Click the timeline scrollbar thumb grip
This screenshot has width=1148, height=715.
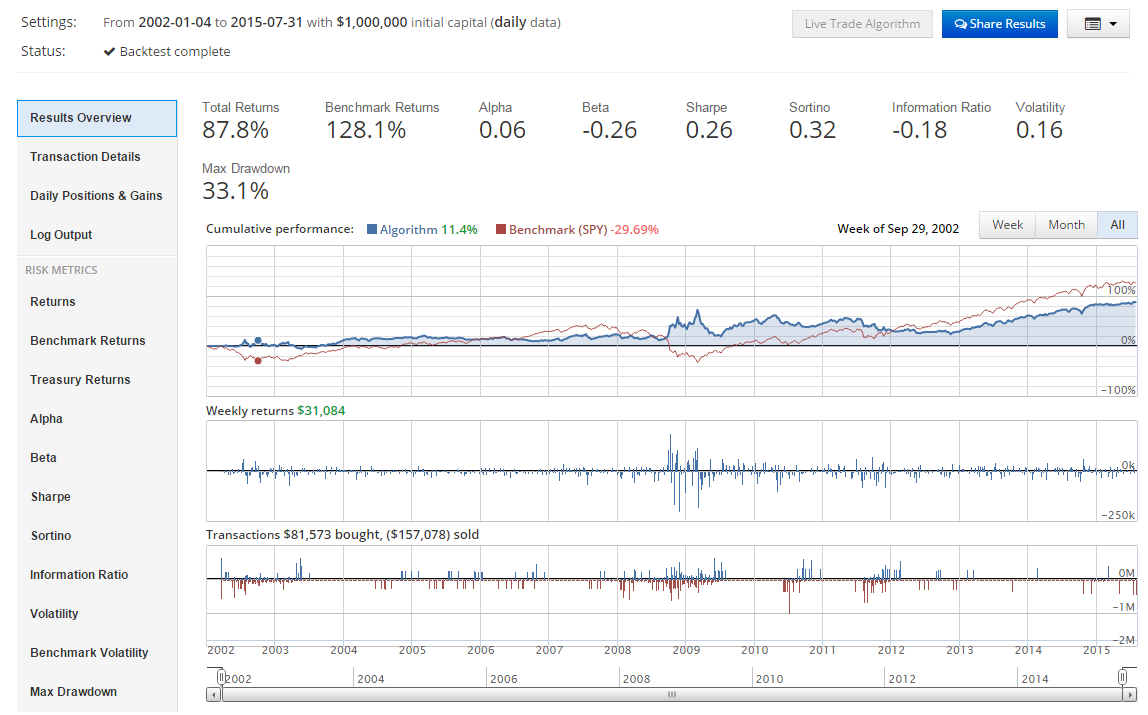[x=671, y=694]
